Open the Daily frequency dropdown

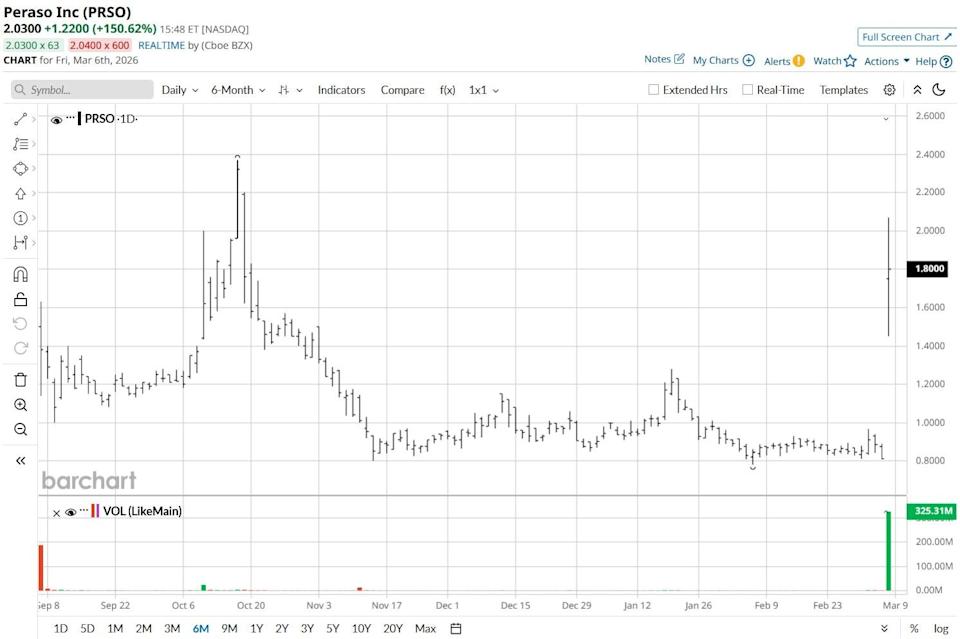180,90
